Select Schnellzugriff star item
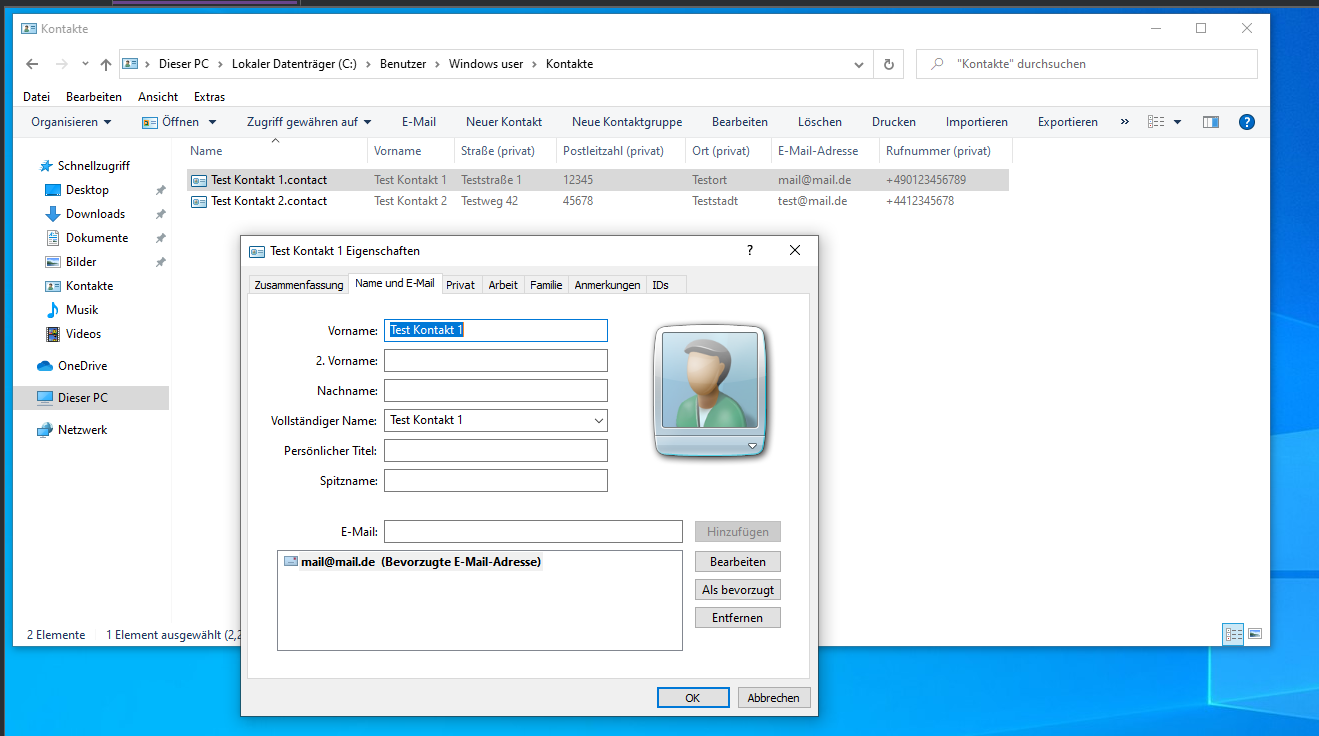Image resolution: width=1319 pixels, height=736 pixels. [85, 166]
